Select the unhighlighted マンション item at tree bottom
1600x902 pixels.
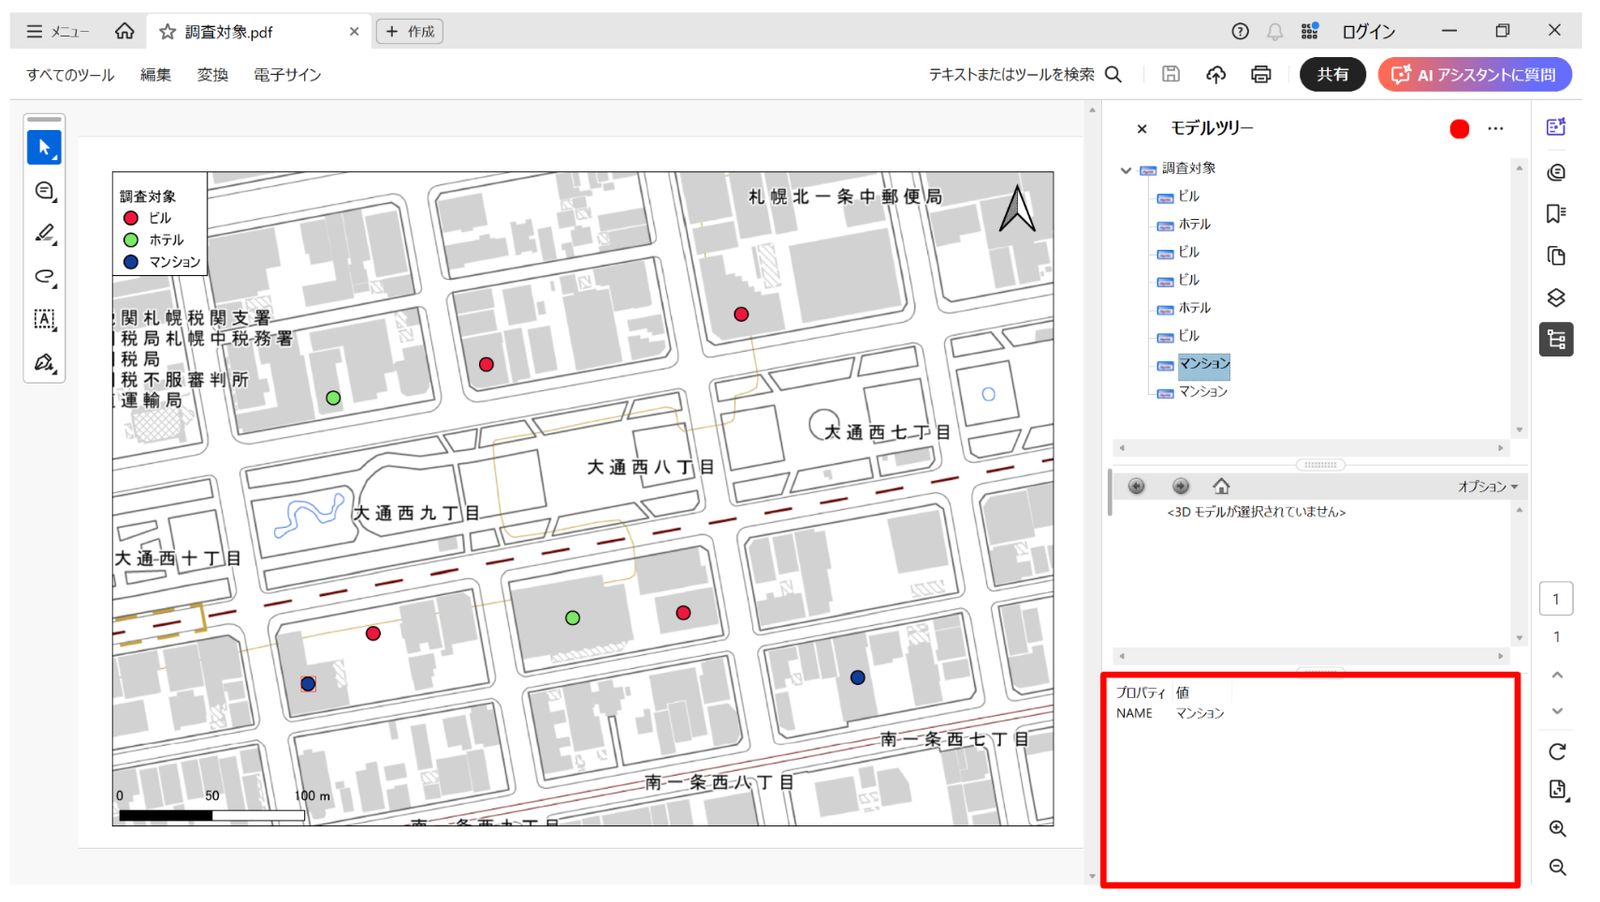(1202, 392)
